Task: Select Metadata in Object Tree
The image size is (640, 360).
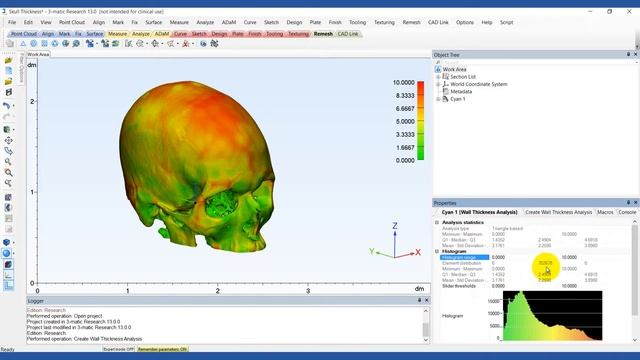Action: coord(461,91)
